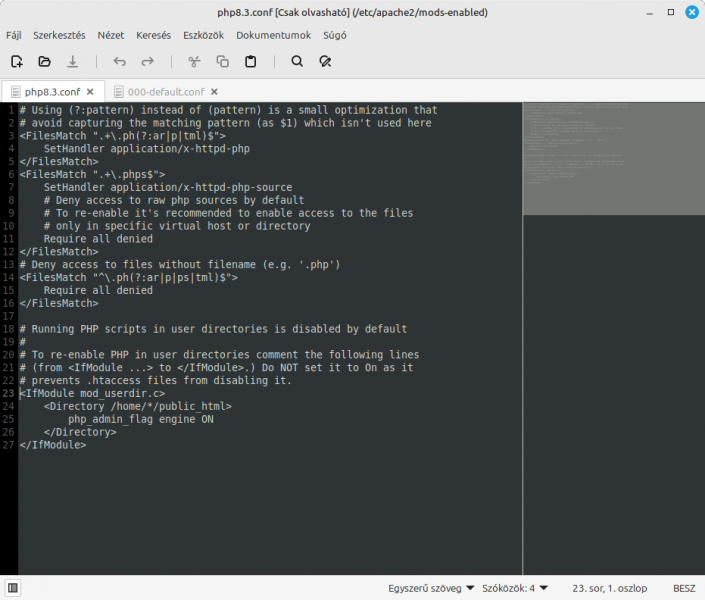Image resolution: width=705 pixels, height=600 pixels.
Task: Click line 'Require all denied' at line 11
Action: (98, 239)
